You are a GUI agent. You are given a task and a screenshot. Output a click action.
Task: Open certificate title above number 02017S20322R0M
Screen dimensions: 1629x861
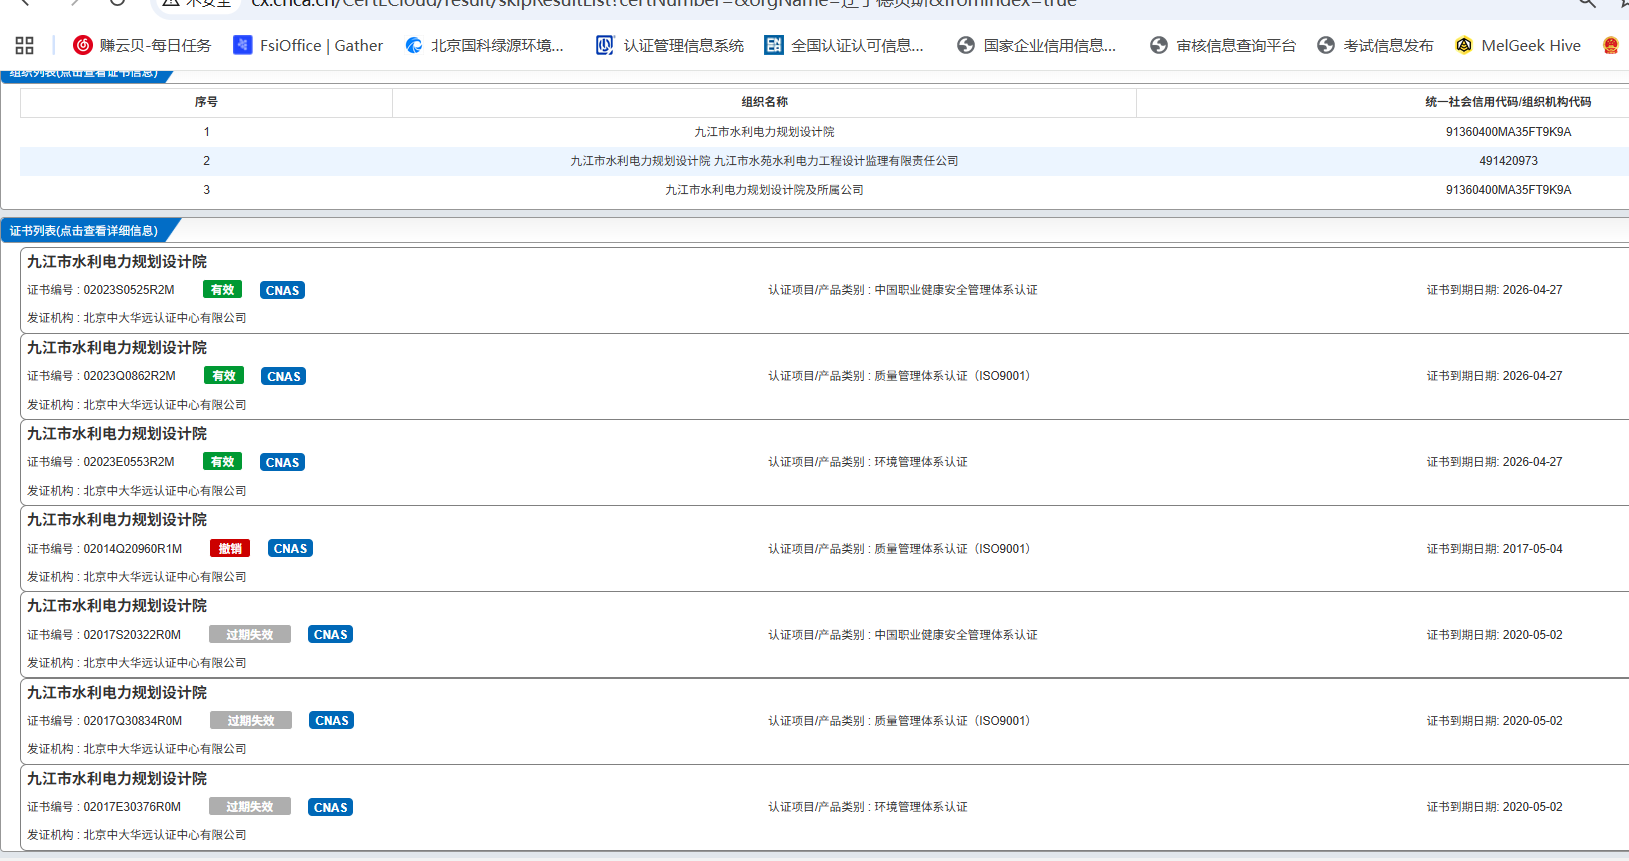(117, 606)
